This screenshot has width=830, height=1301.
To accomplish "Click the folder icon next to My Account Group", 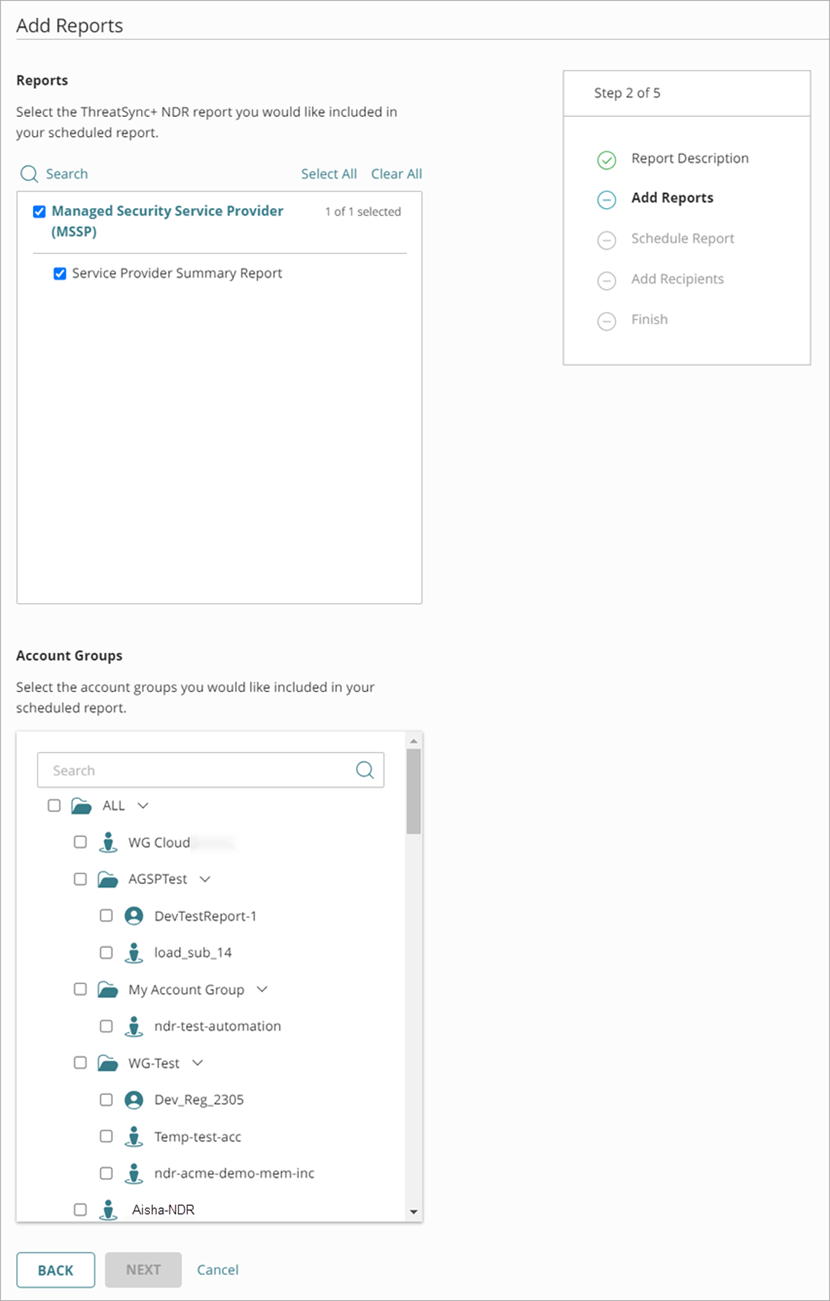I will pyautogui.click(x=108, y=989).
